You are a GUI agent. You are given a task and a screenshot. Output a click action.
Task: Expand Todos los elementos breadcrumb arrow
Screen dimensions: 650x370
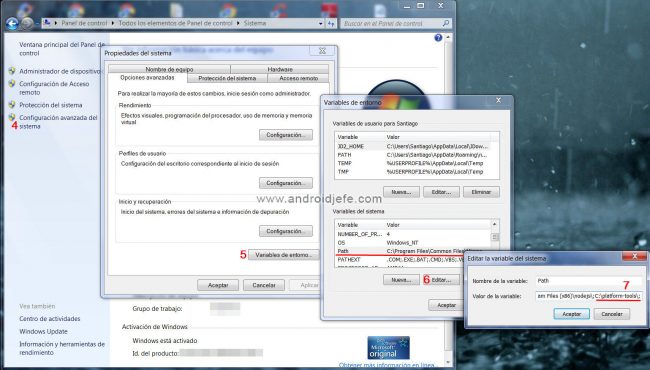pyautogui.click(x=238, y=23)
